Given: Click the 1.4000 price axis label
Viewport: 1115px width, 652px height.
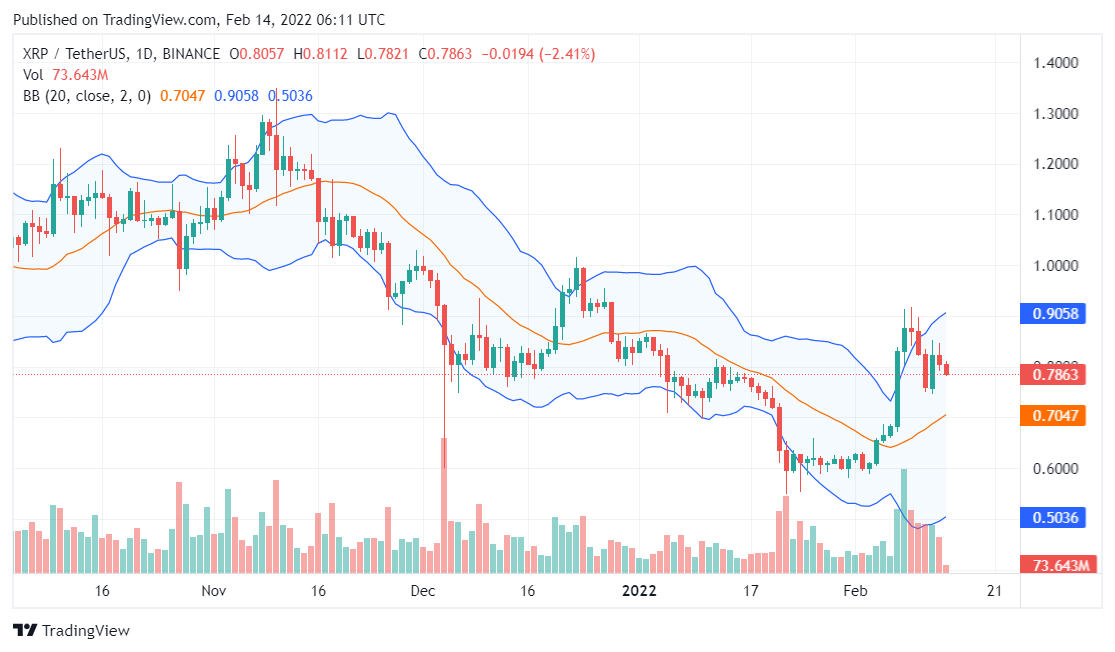Looking at the screenshot, I should (x=1055, y=63).
